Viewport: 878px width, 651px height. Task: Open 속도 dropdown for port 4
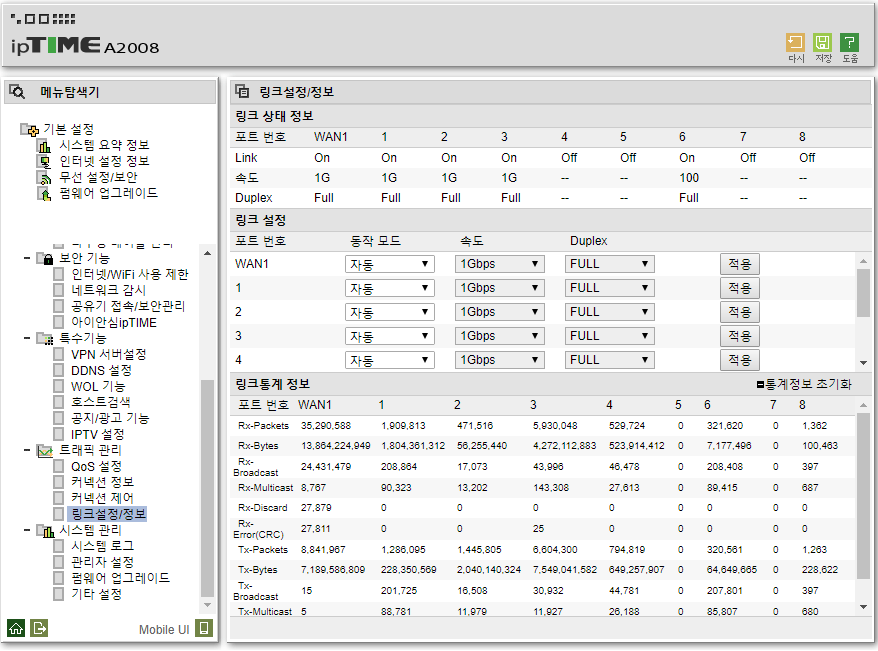pyautogui.click(x=499, y=360)
